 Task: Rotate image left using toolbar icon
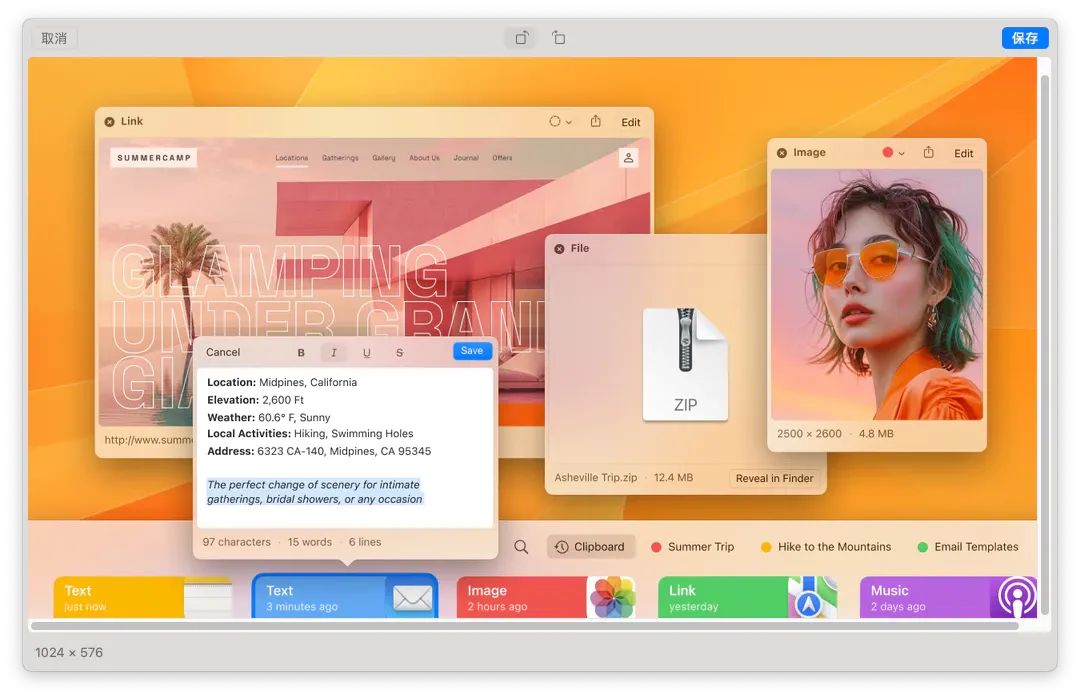522,38
